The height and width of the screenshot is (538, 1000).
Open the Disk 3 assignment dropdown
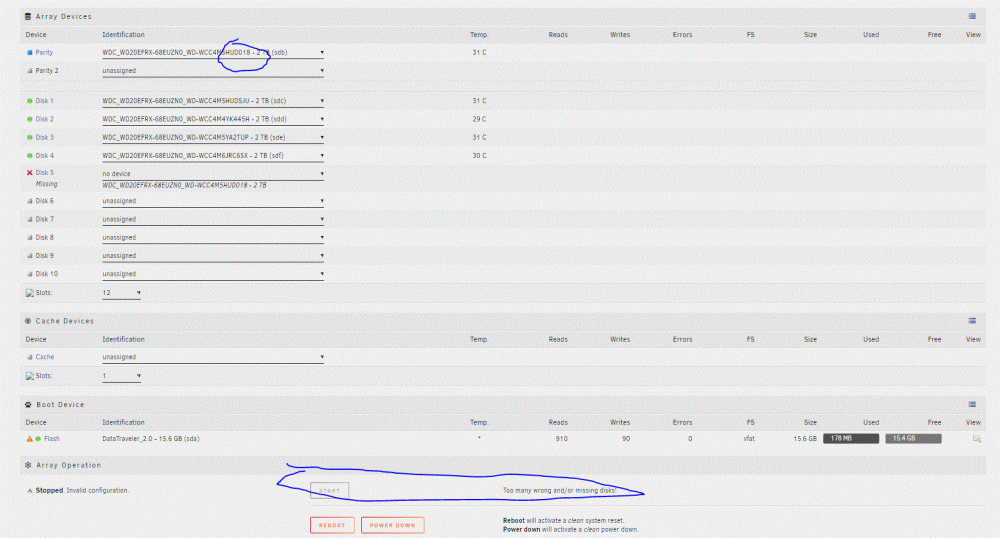click(x=213, y=137)
